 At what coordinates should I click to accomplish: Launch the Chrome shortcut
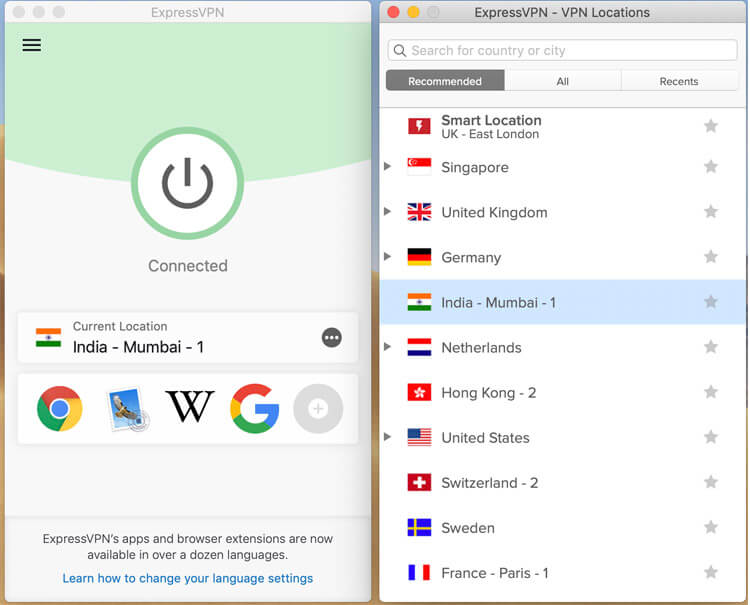pyautogui.click(x=60, y=409)
